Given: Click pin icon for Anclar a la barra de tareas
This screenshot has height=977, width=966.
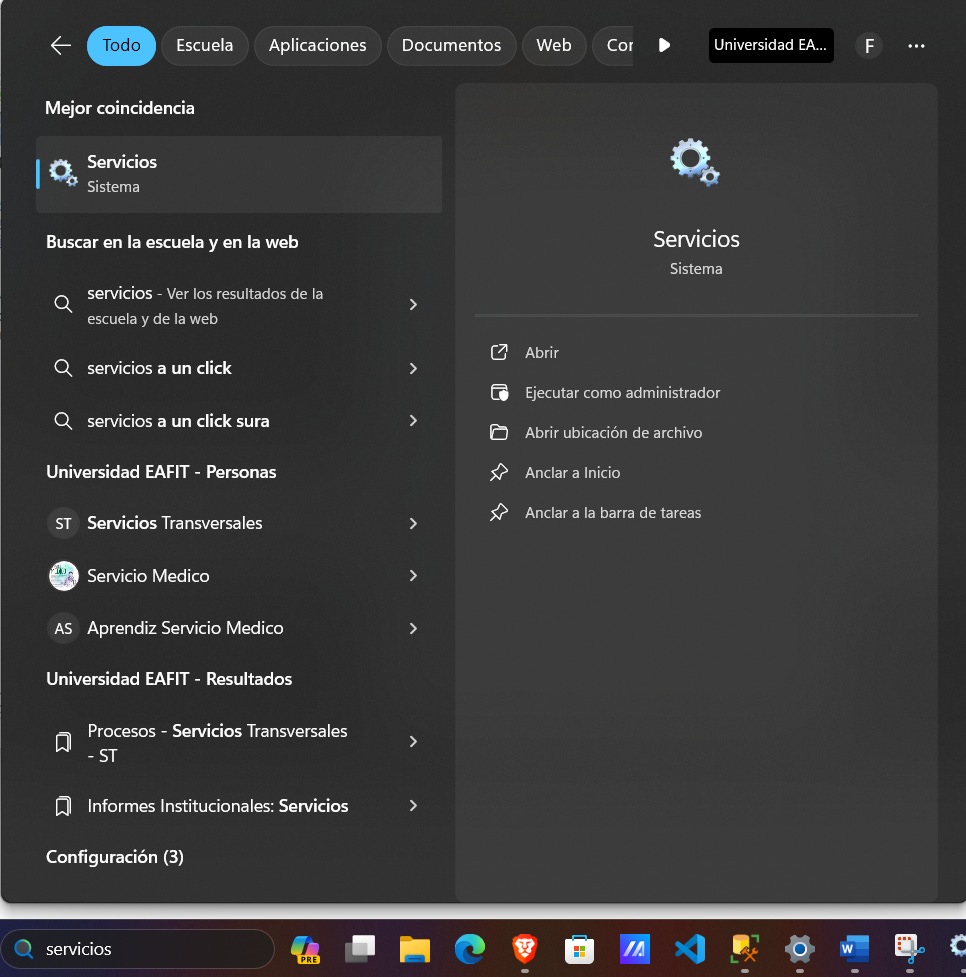Looking at the screenshot, I should (x=499, y=512).
